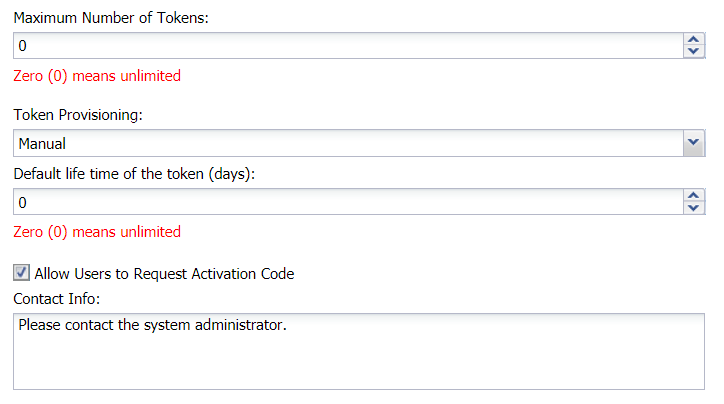Click the 'Allow Users to Request Activation Code' label
724x404 pixels.
tap(164, 273)
